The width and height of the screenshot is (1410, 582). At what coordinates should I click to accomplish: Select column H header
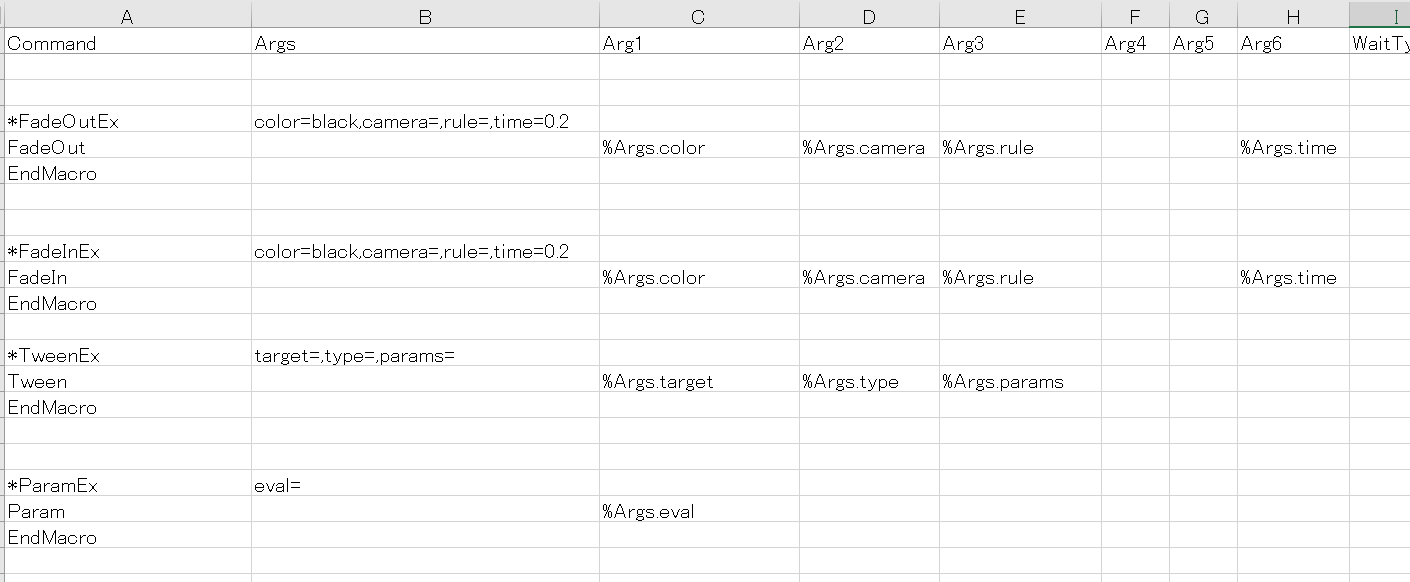pos(1293,16)
